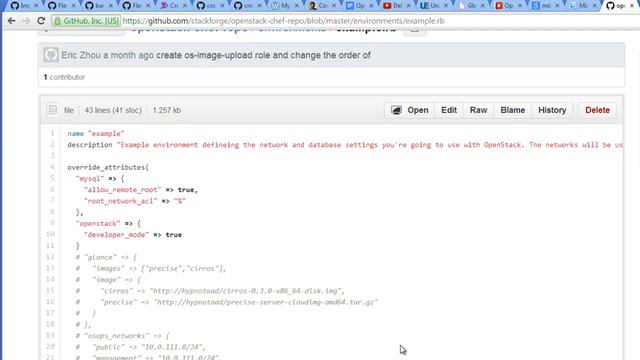640x360 pixels.
Task: Close the 'mil' tab
Action: [558, 6]
